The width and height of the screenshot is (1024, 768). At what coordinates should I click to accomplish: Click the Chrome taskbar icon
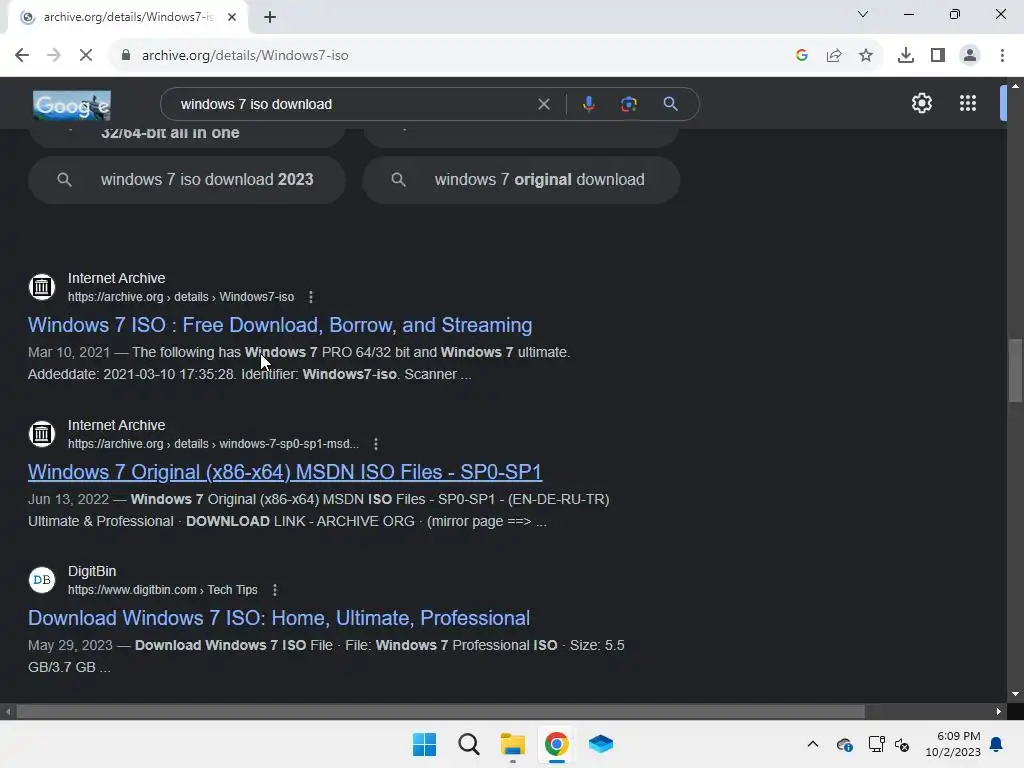(556, 744)
